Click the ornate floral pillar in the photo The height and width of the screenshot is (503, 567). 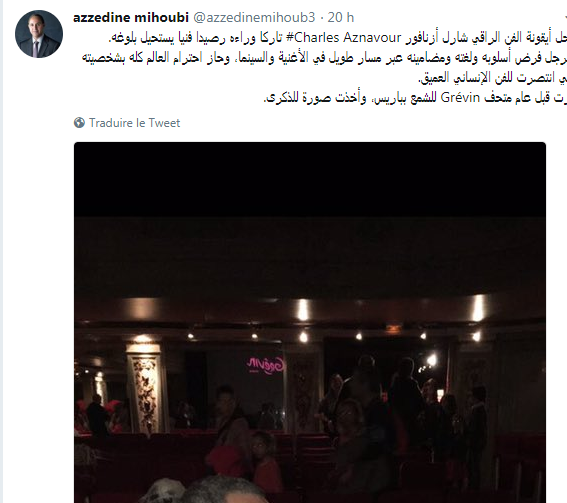click(x=145, y=389)
